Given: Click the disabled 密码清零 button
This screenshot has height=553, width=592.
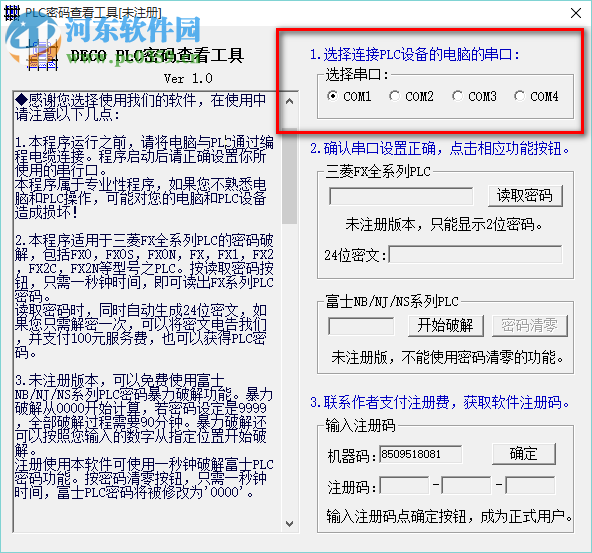Looking at the screenshot, I should (x=530, y=326).
